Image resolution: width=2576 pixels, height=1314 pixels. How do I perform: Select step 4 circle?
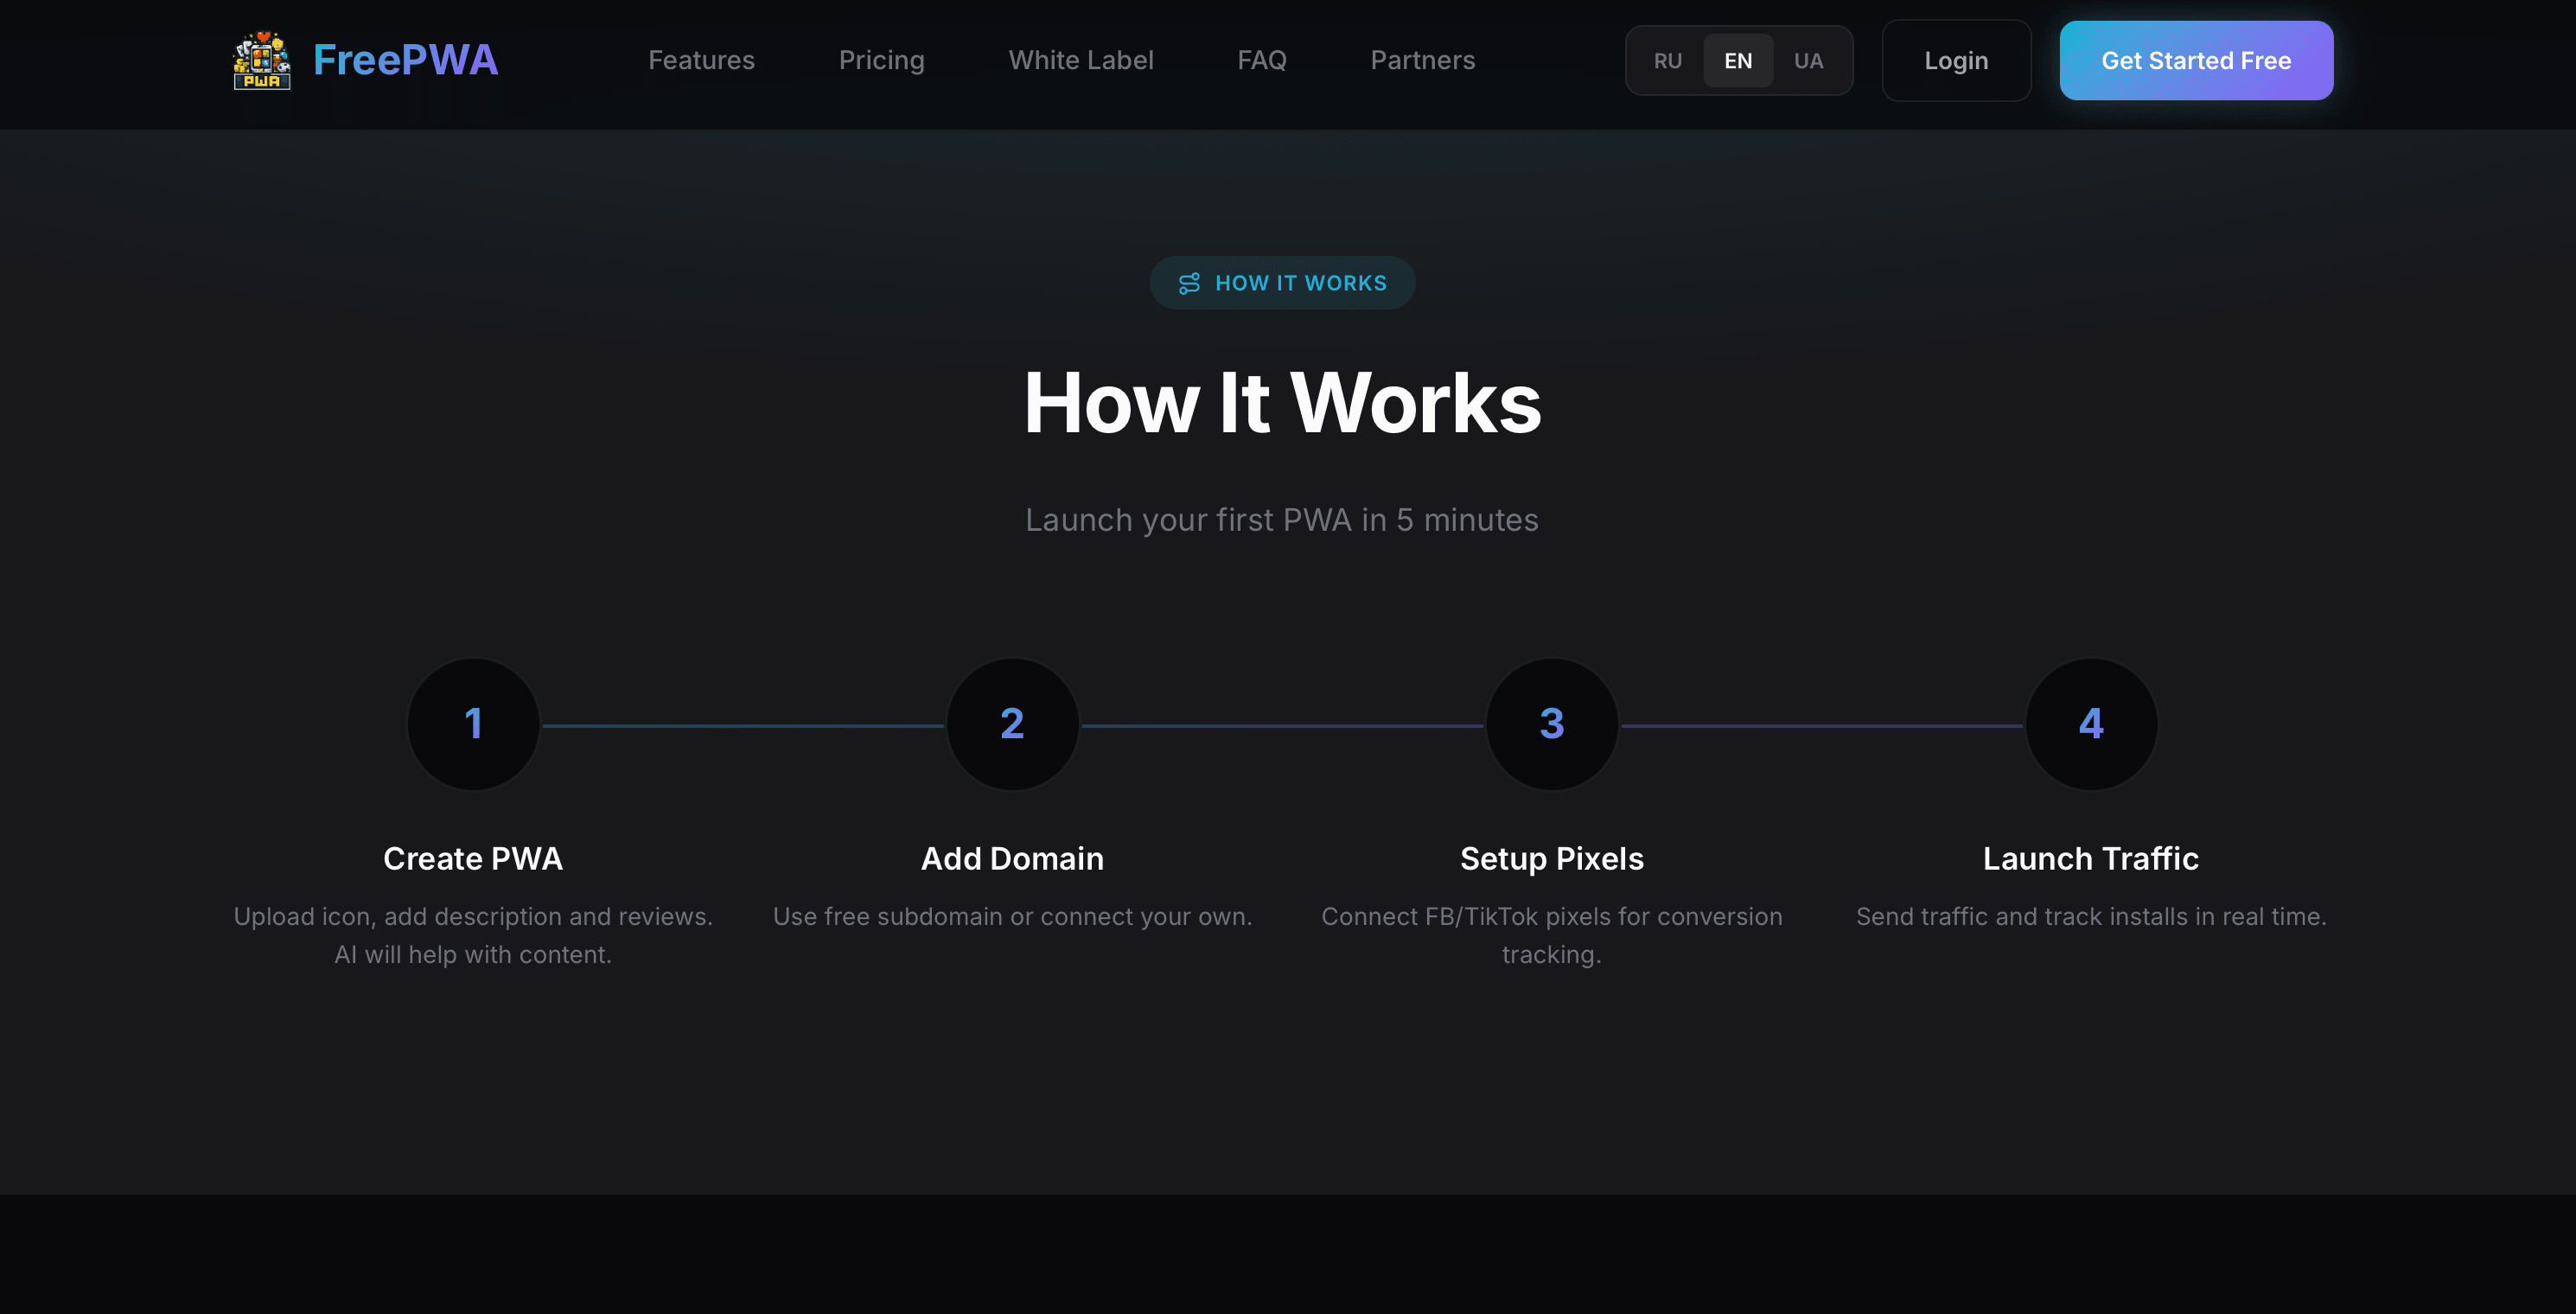pos(2091,724)
